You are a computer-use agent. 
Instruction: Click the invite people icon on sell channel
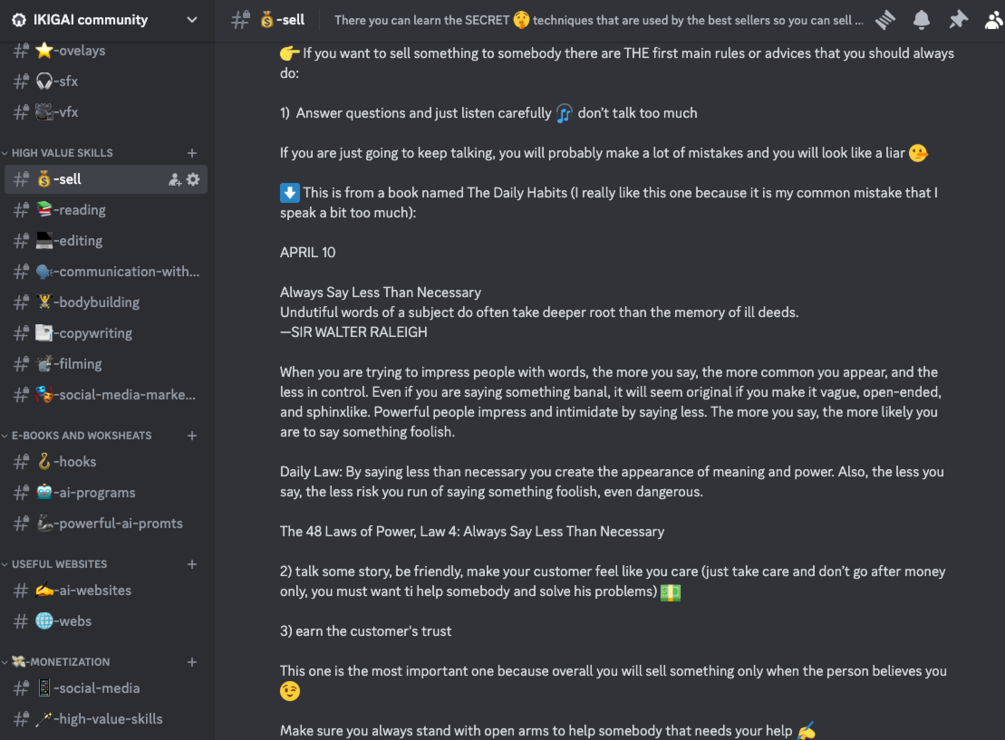(x=175, y=180)
